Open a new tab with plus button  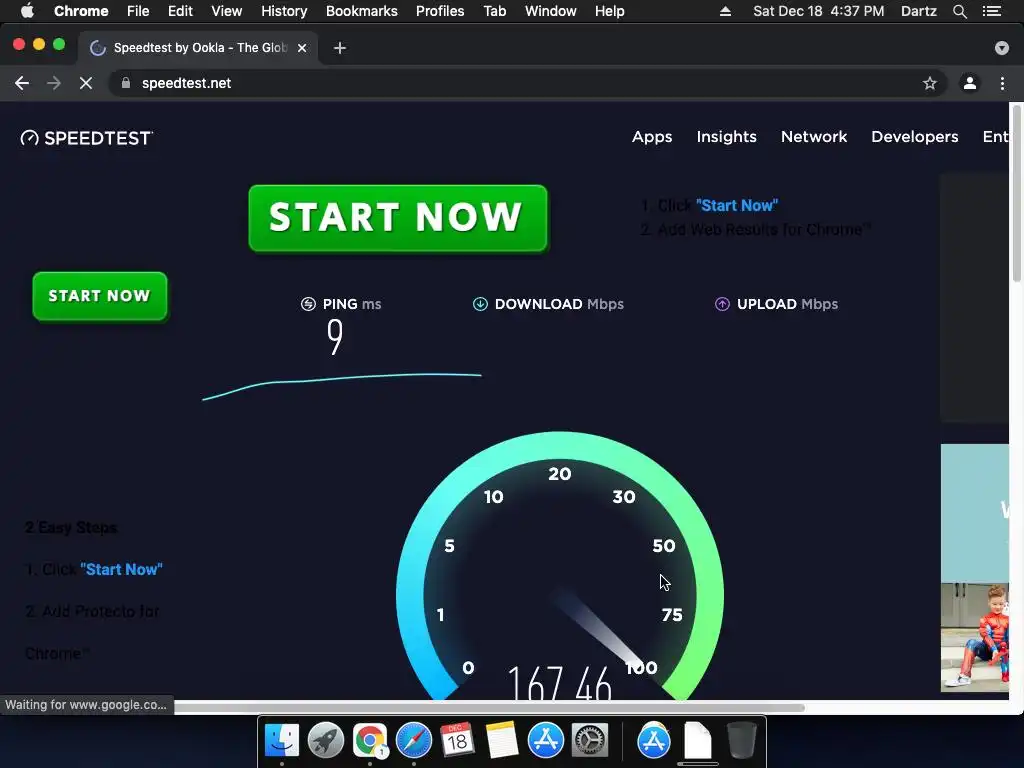tap(340, 48)
